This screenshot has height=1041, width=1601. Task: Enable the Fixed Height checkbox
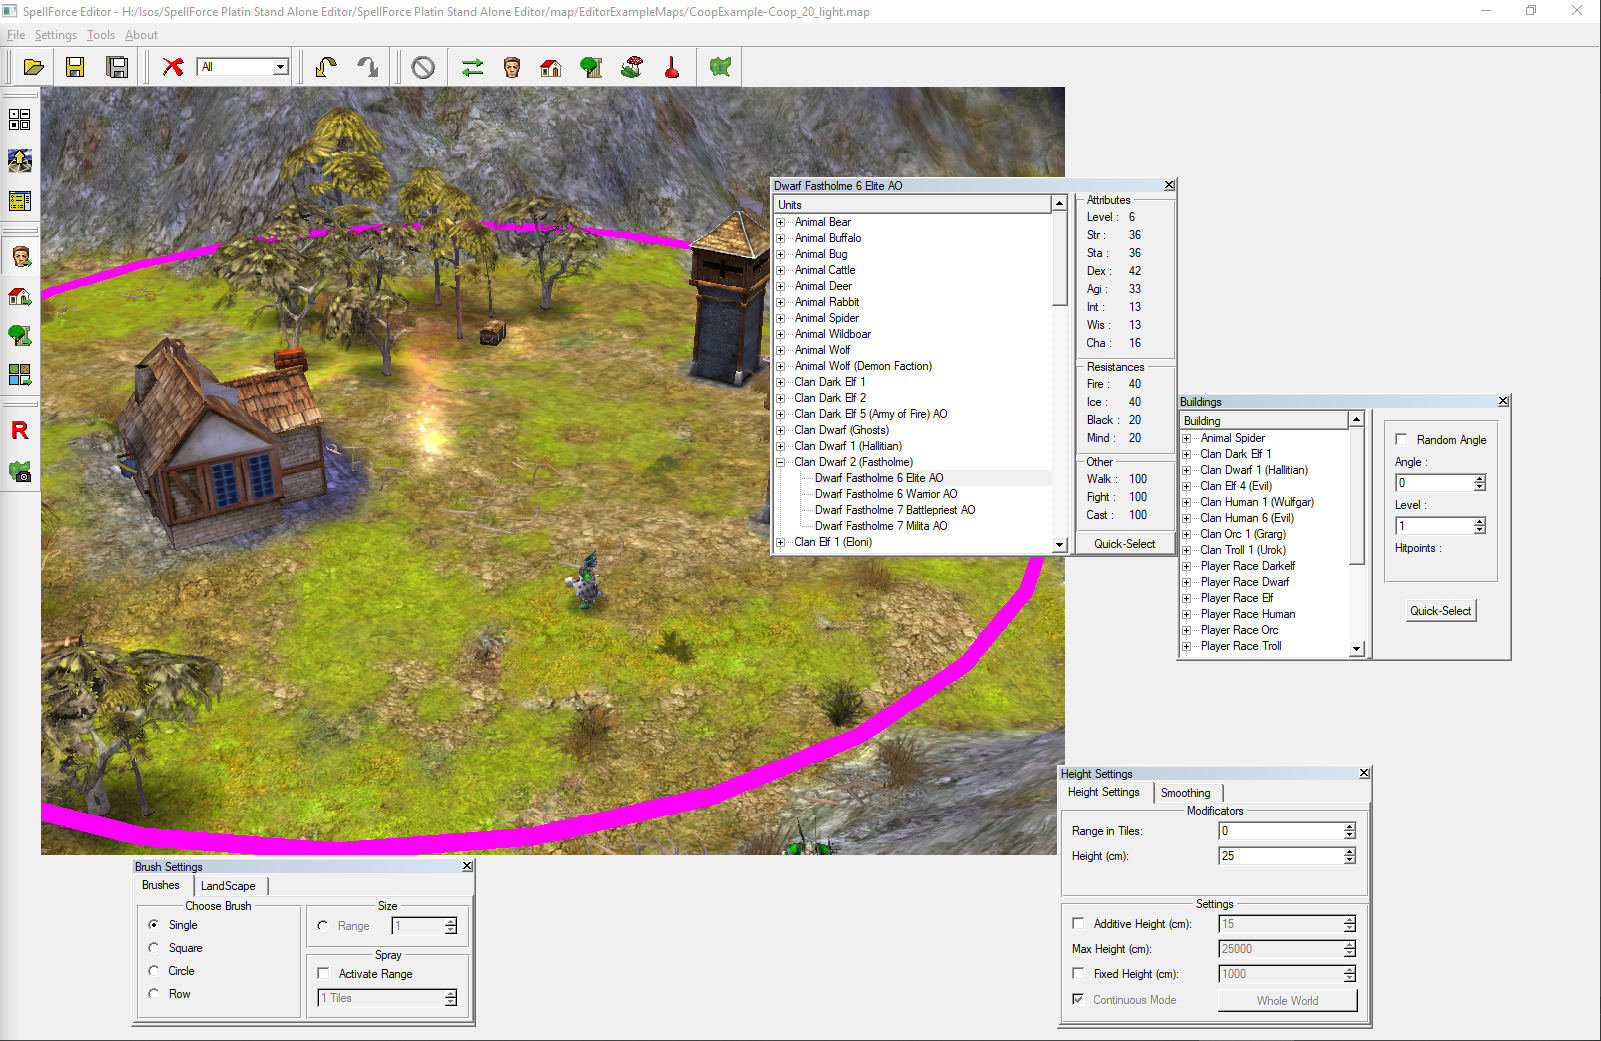pos(1078,973)
